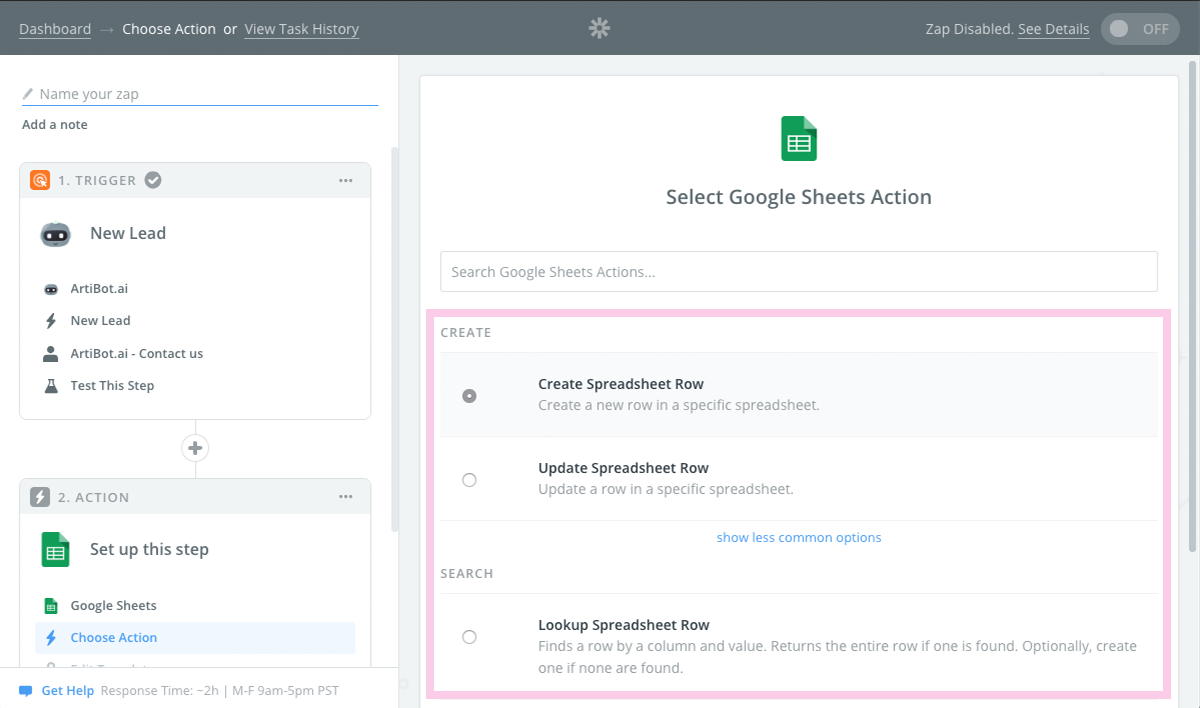Click the Set up this step heading

pyautogui.click(x=149, y=549)
